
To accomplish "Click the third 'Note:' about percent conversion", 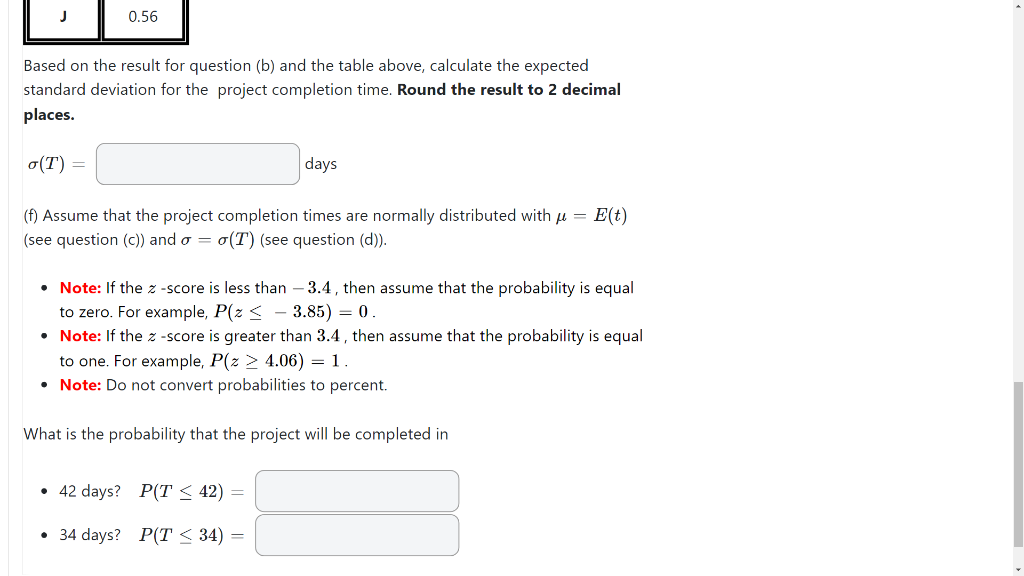I will (x=80, y=384).
